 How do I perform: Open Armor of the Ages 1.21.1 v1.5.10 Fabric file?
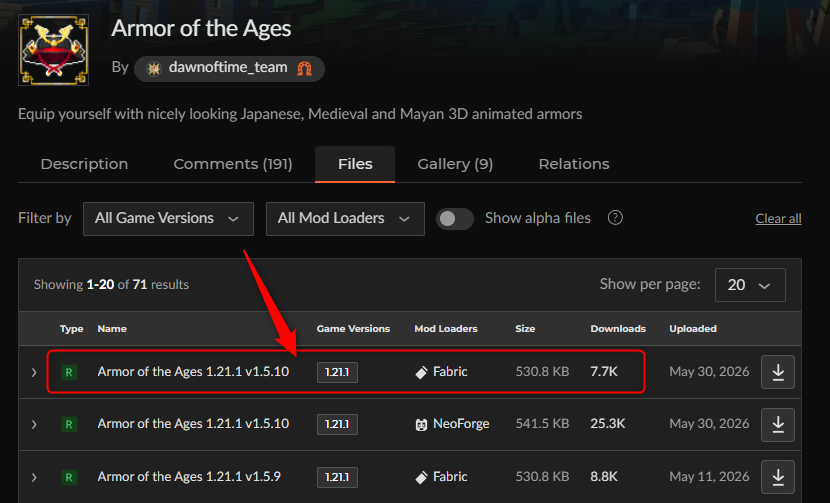point(193,372)
